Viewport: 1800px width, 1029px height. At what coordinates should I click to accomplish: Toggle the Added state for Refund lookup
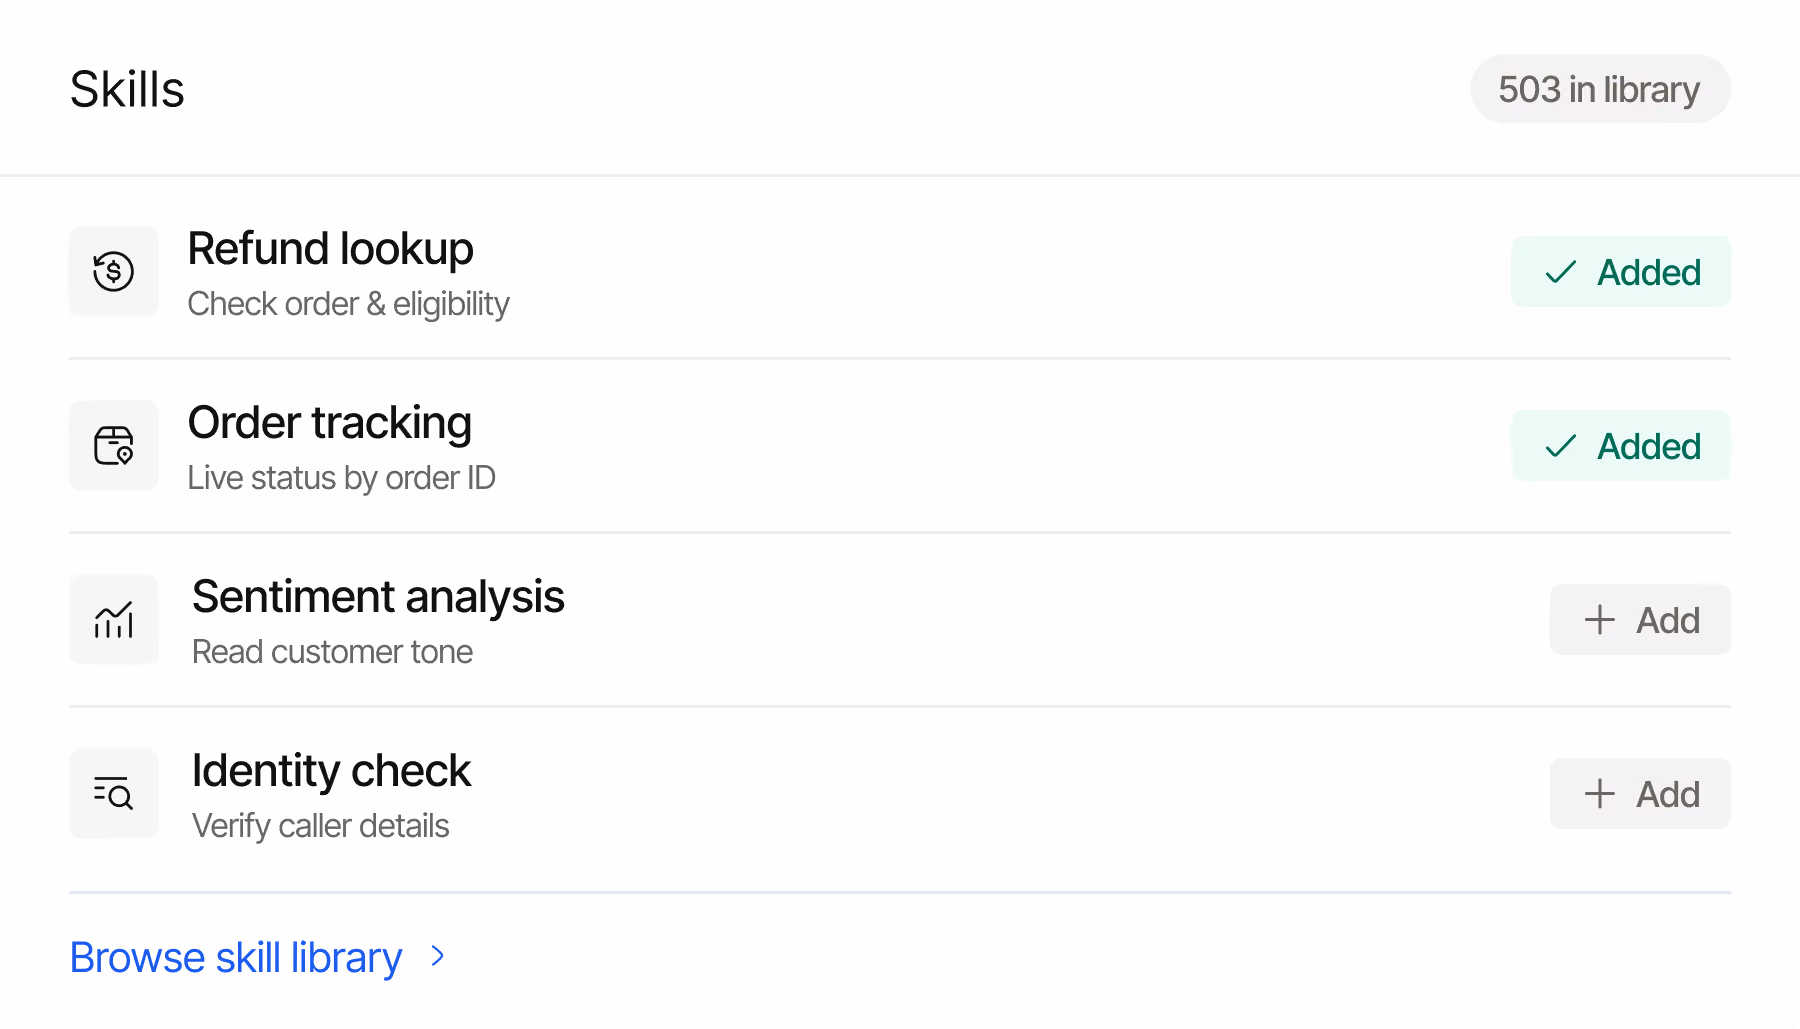(1621, 272)
